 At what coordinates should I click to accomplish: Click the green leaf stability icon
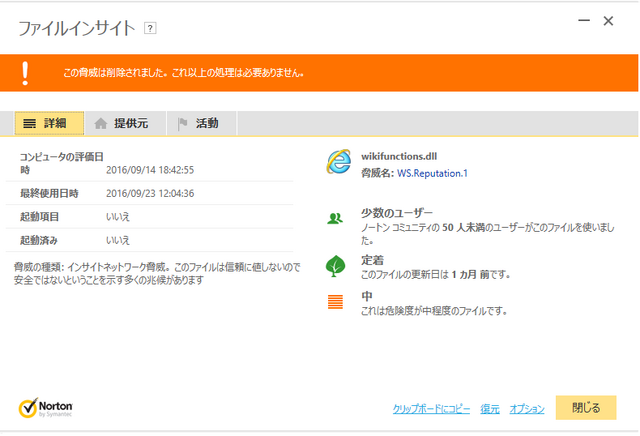click(335, 266)
